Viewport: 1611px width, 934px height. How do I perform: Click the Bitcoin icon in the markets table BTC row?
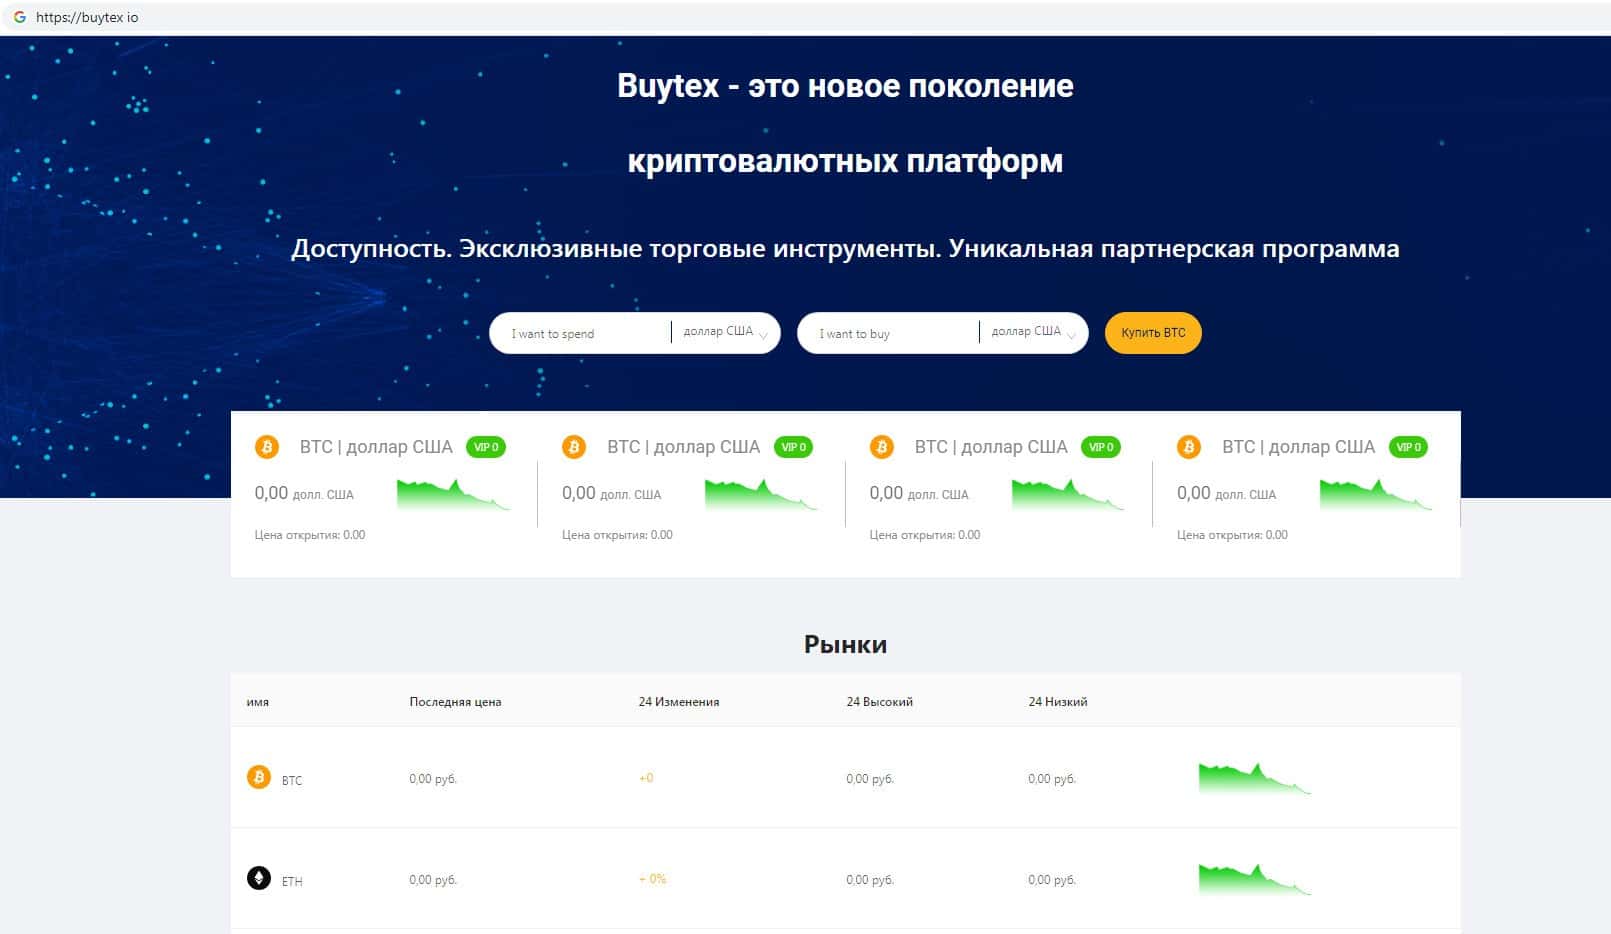coord(259,777)
